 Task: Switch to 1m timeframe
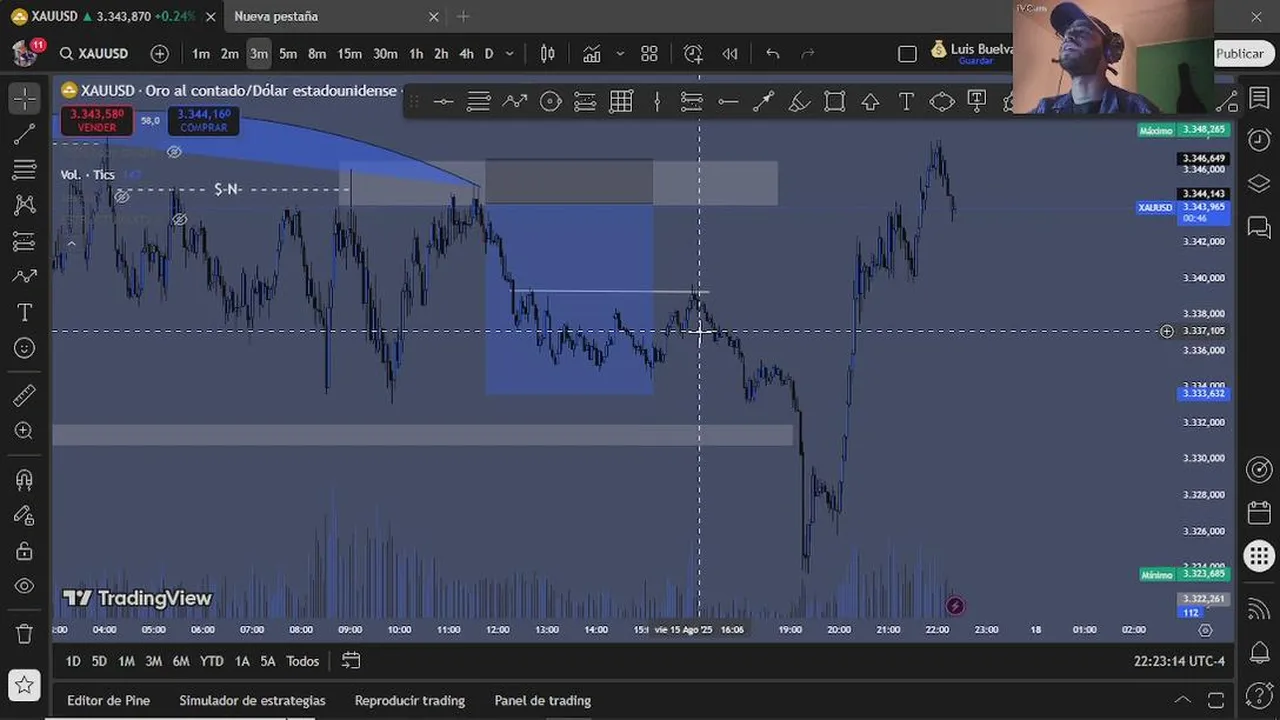[x=201, y=54]
